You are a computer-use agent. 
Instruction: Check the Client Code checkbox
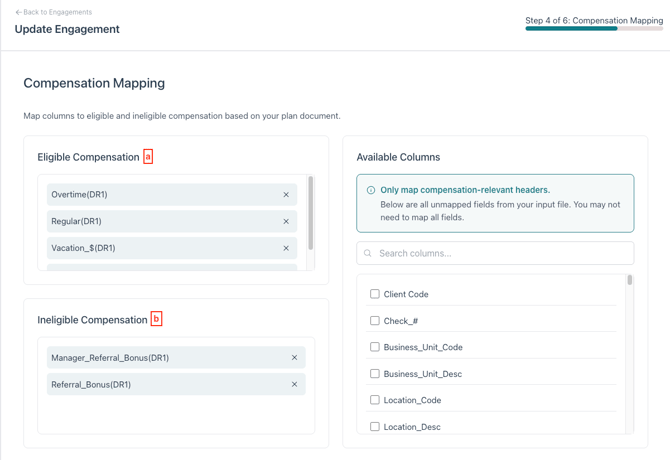coord(375,294)
